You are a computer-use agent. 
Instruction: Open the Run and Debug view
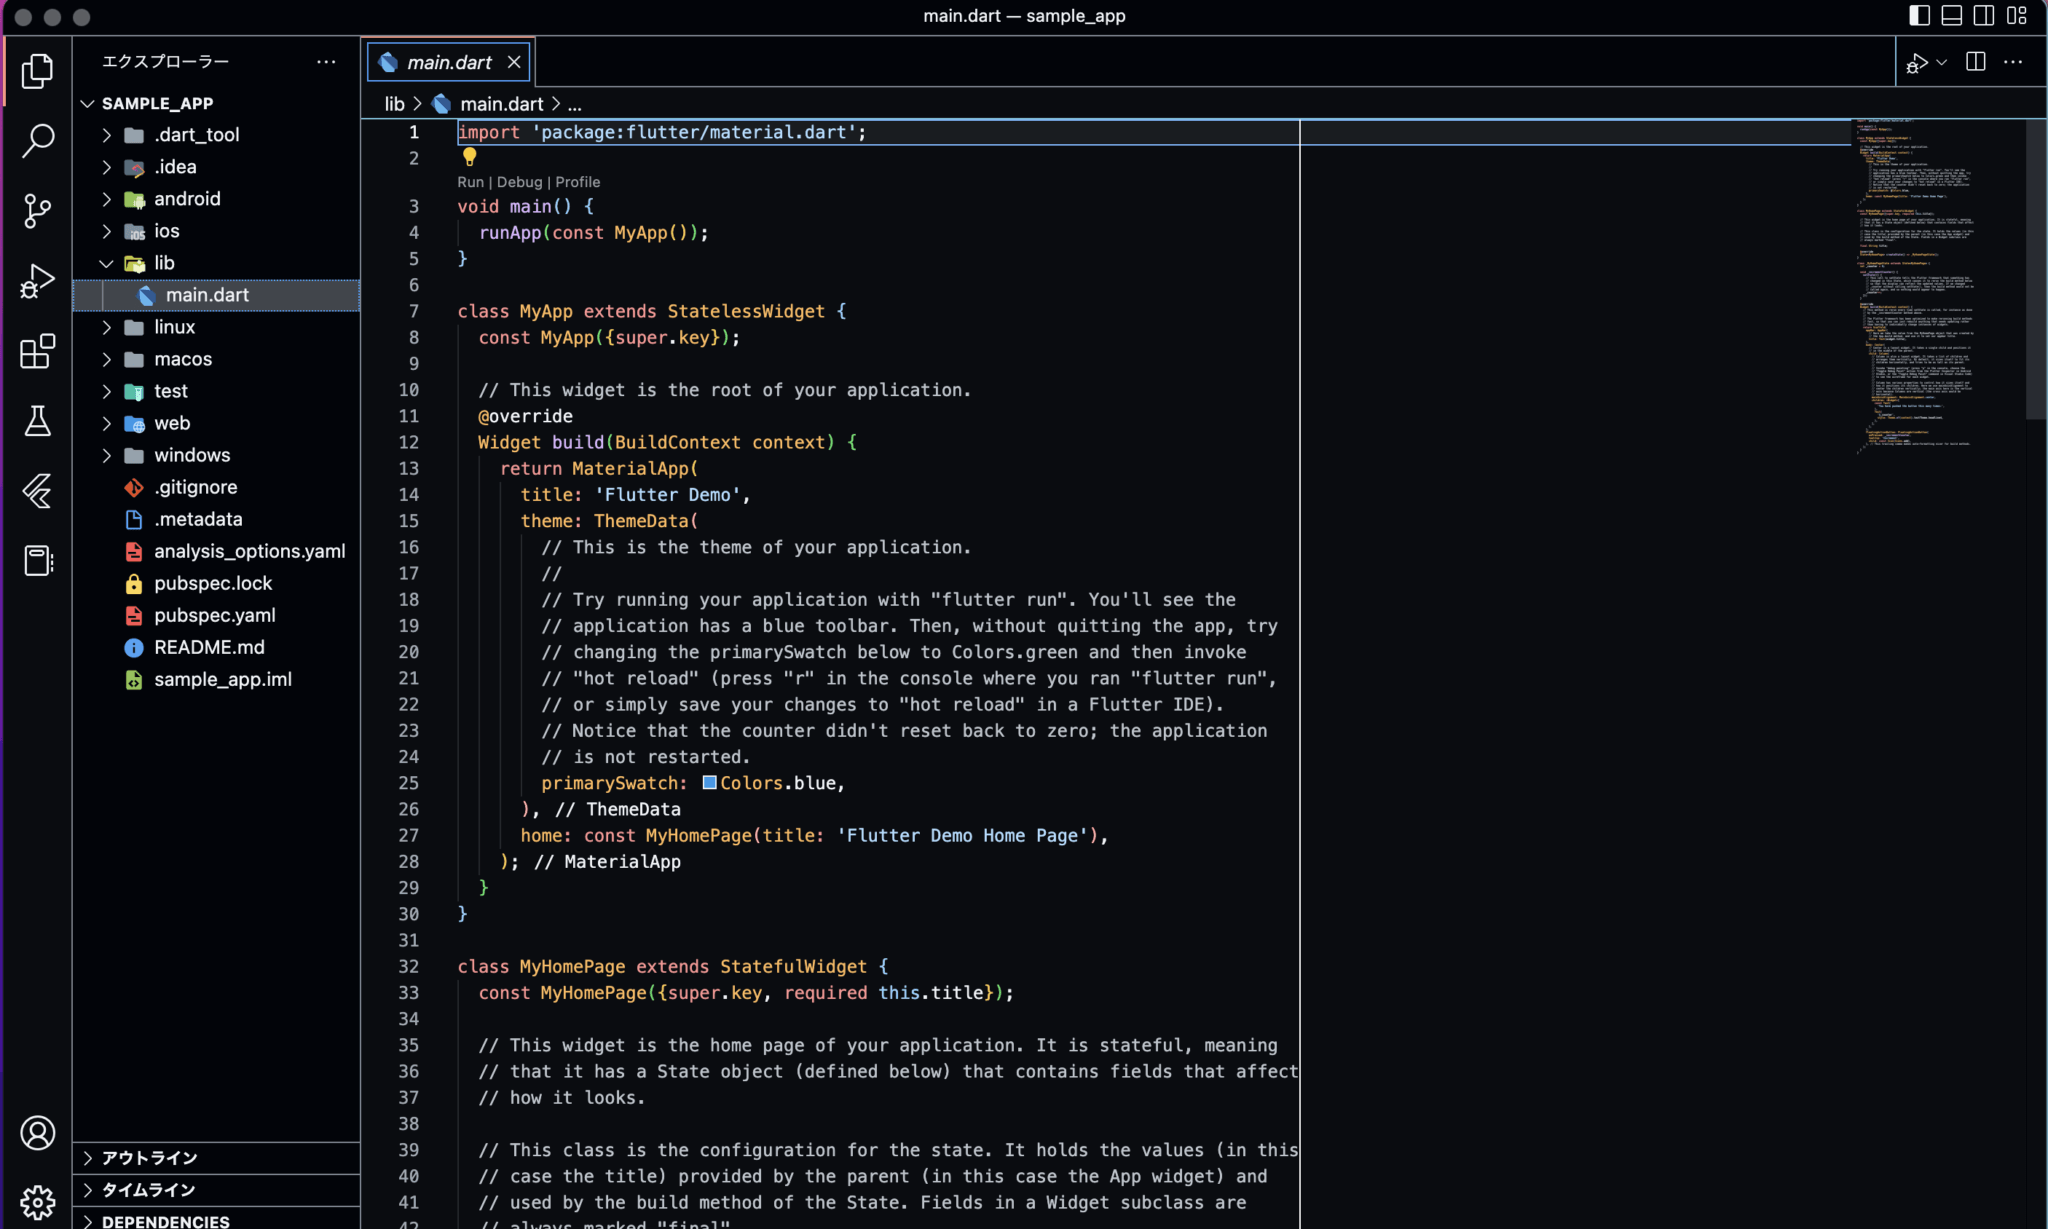pyautogui.click(x=37, y=281)
